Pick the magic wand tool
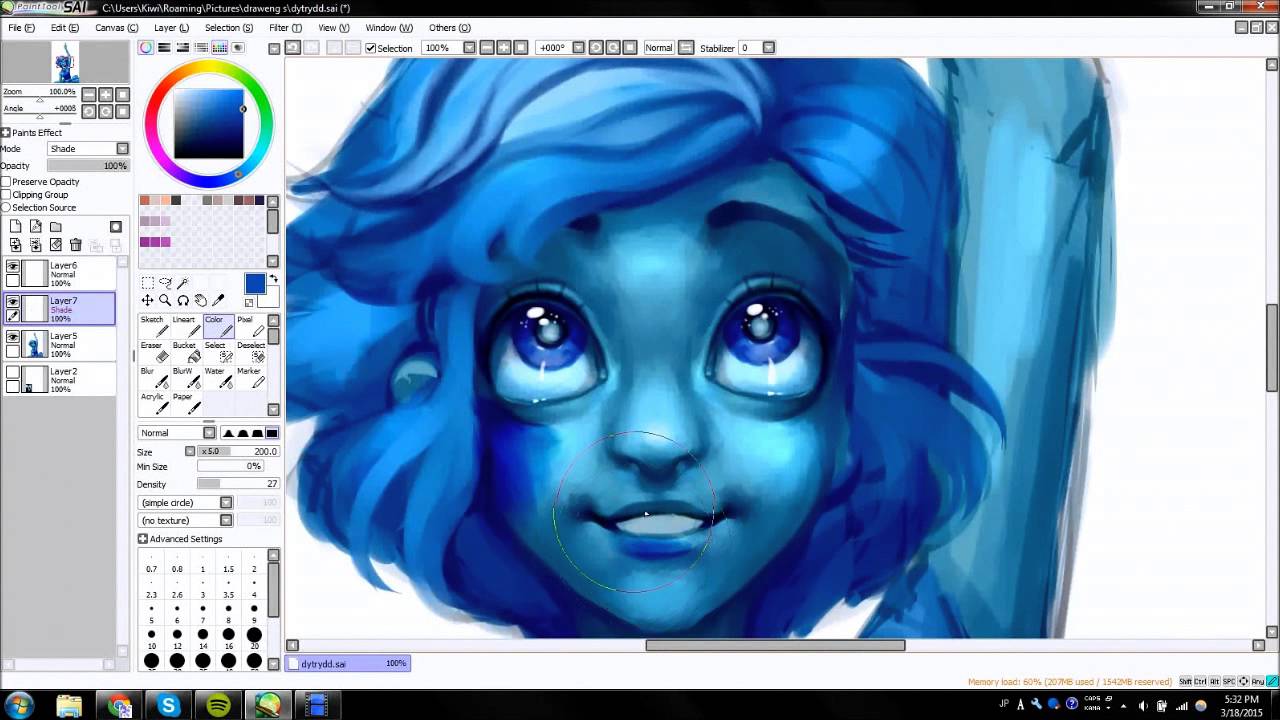Viewport: 1280px width, 720px height. 183,283
